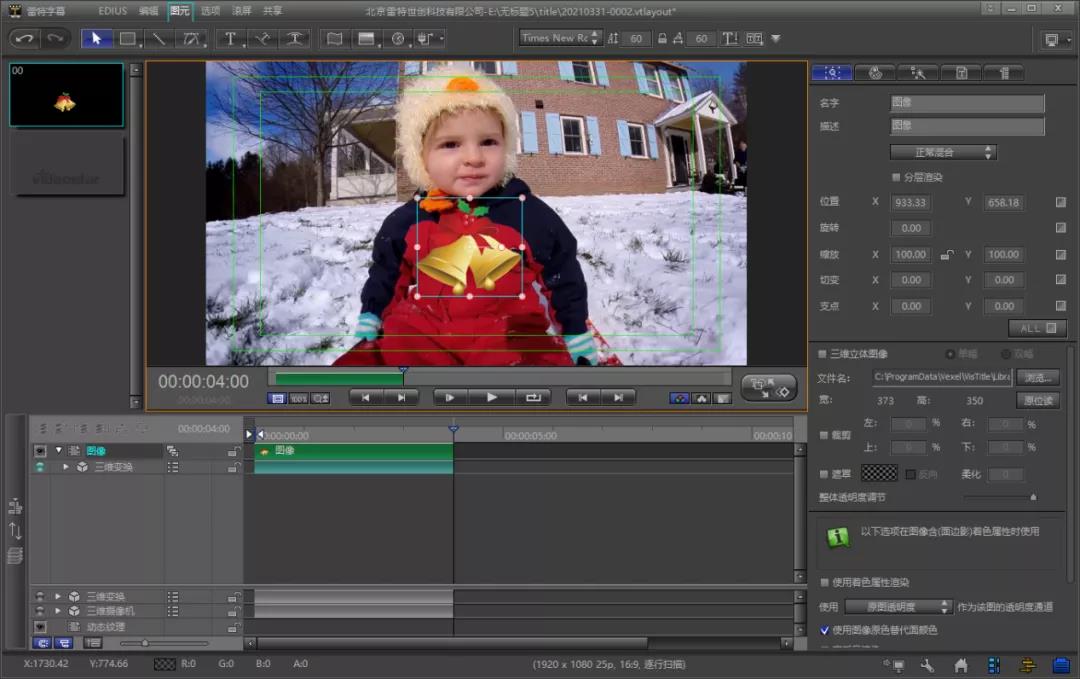Toggle the scale X/Y link lock
Screen dimensions: 1080x679
(948, 255)
